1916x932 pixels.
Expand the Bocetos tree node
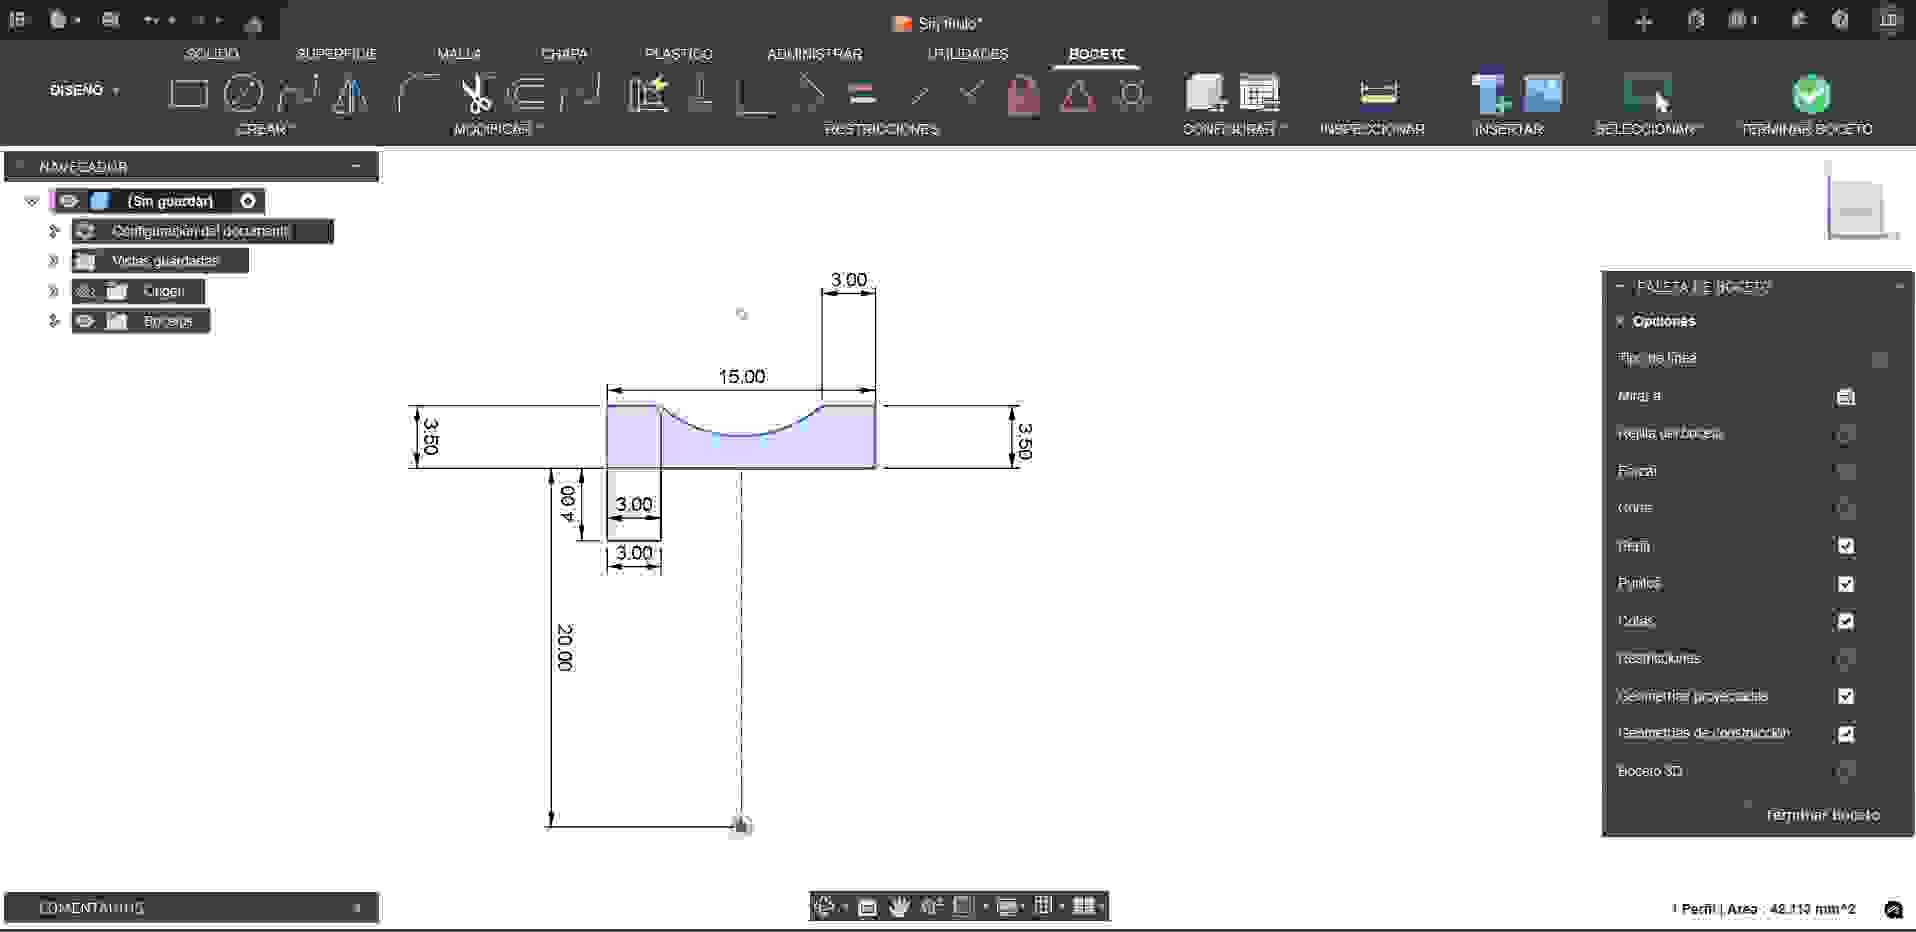54,321
